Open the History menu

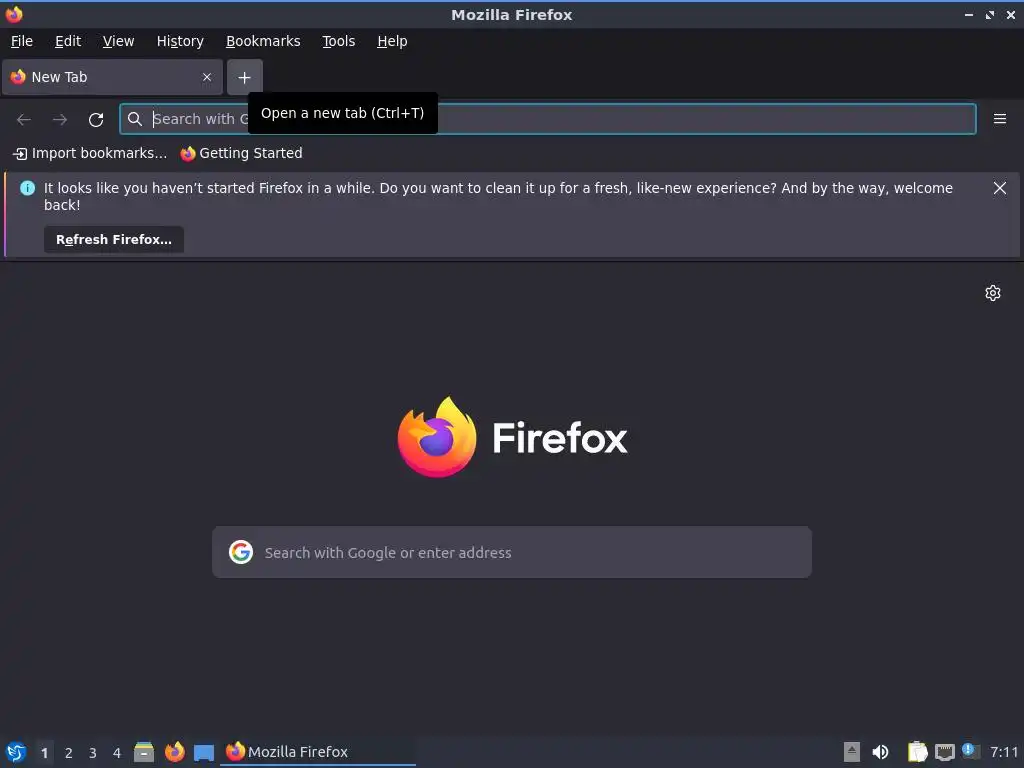click(180, 41)
